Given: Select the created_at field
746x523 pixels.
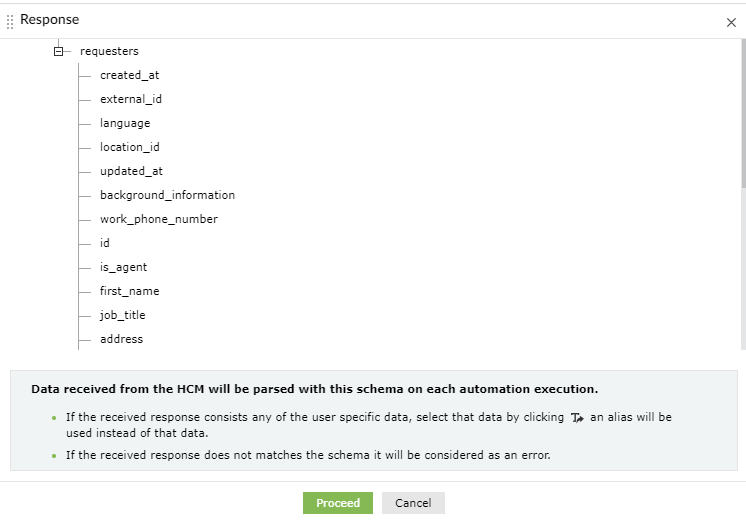Looking at the screenshot, I should [129, 75].
